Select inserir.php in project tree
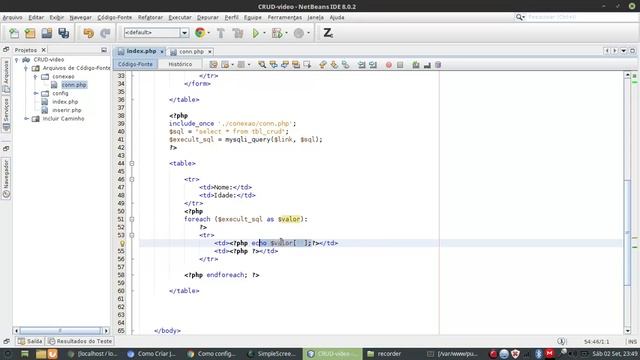The width and height of the screenshot is (640, 360). click(67, 110)
